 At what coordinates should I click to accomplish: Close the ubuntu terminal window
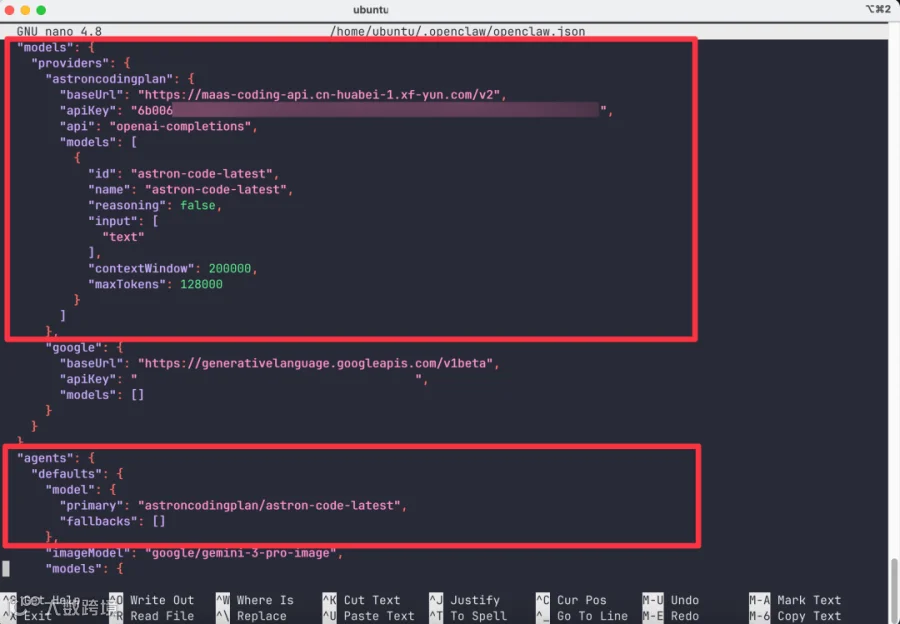coord(9,10)
